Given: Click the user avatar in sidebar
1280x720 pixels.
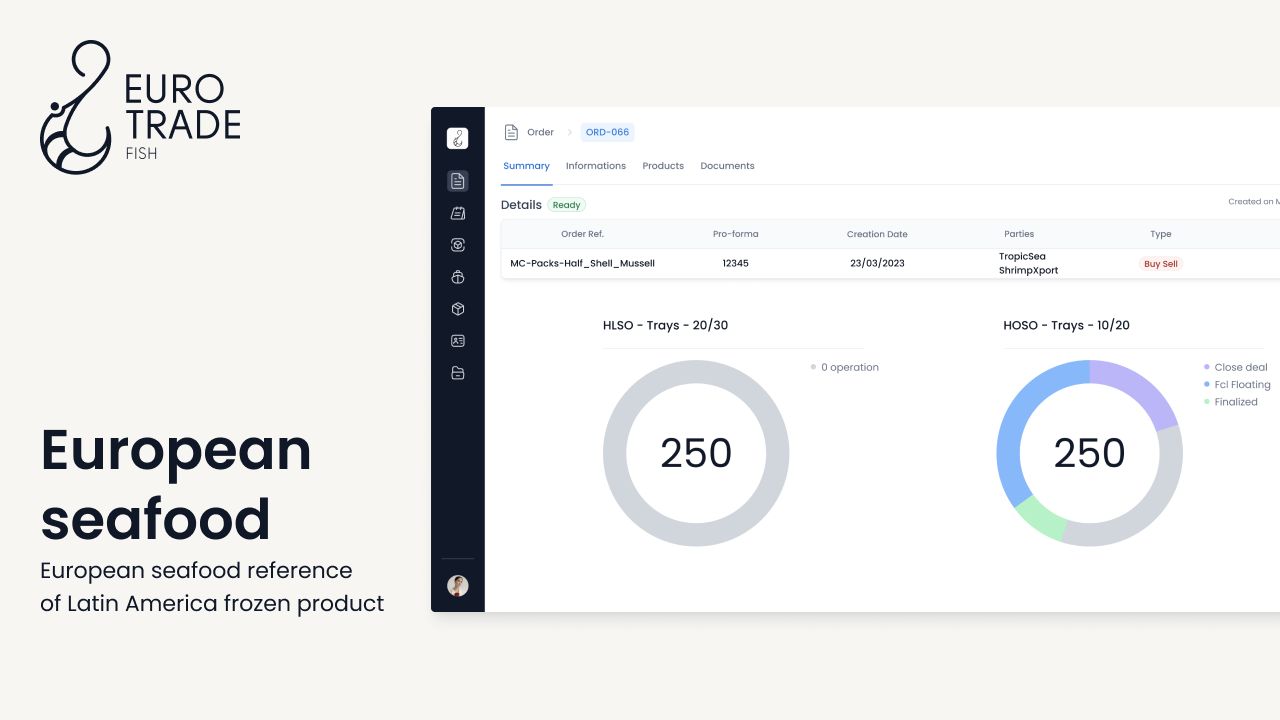Looking at the screenshot, I should (x=457, y=586).
